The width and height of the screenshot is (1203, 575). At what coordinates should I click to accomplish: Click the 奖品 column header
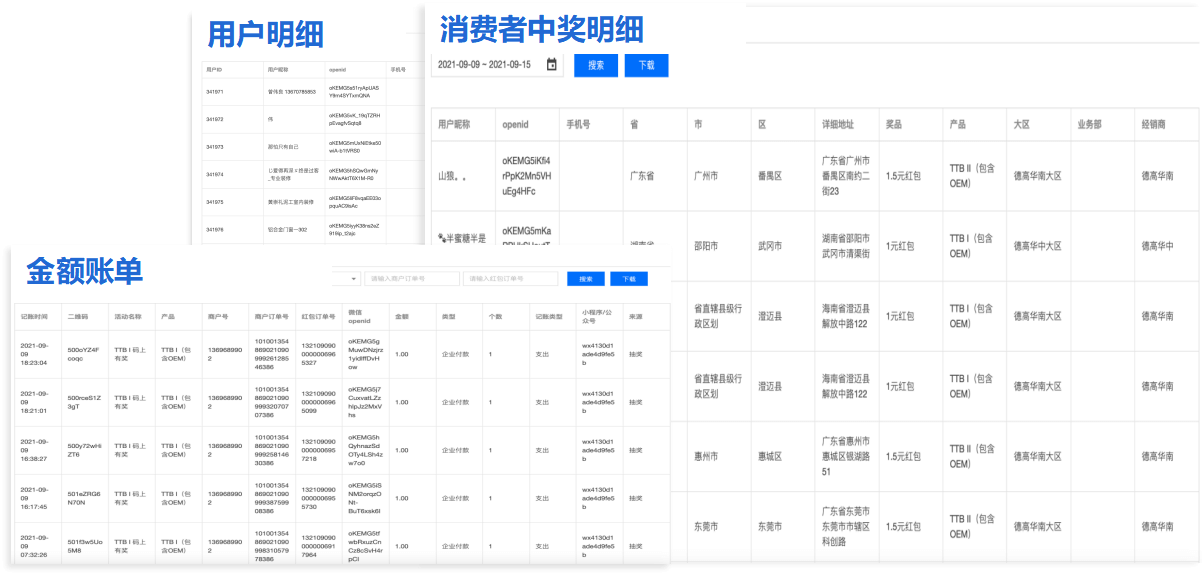894,125
